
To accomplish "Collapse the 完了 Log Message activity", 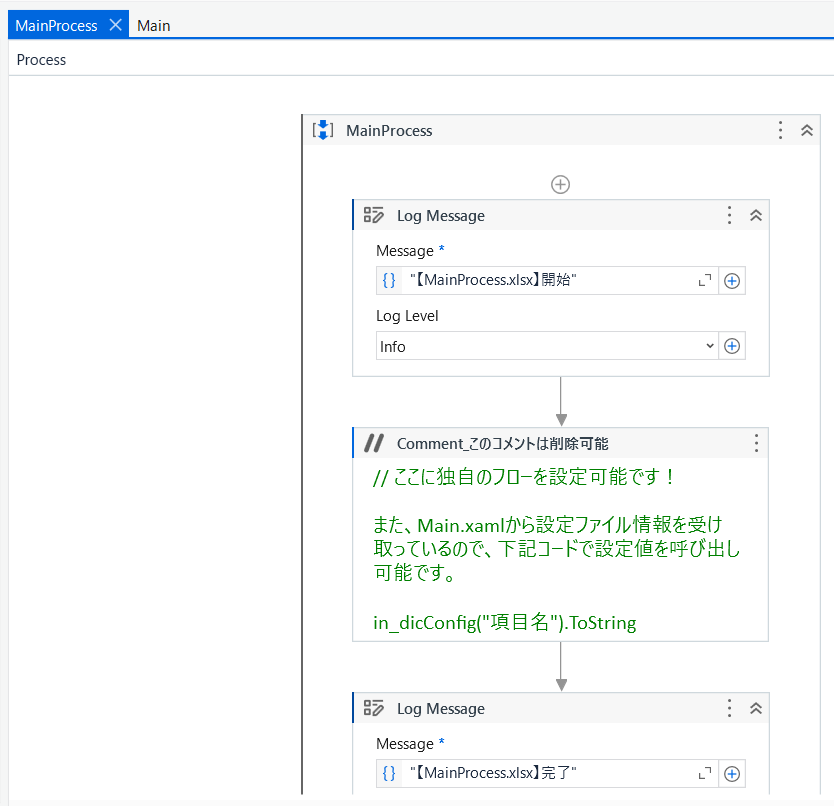I will click(x=756, y=708).
